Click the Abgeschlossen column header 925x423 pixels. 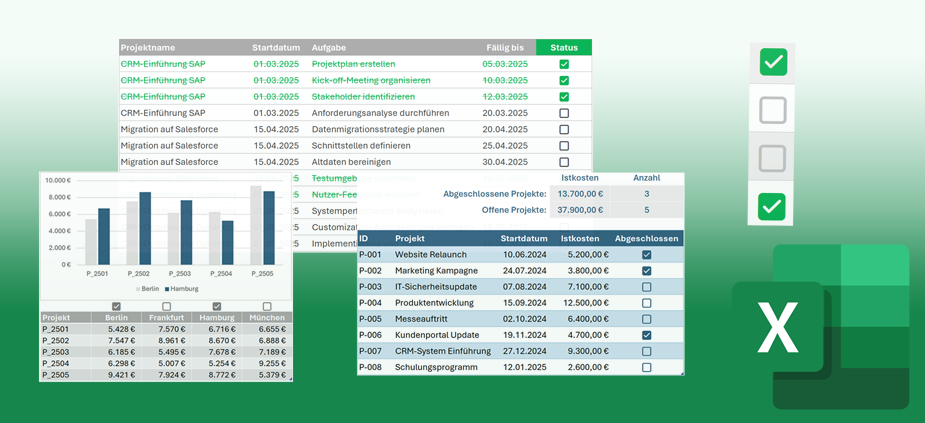pyautogui.click(x=647, y=239)
